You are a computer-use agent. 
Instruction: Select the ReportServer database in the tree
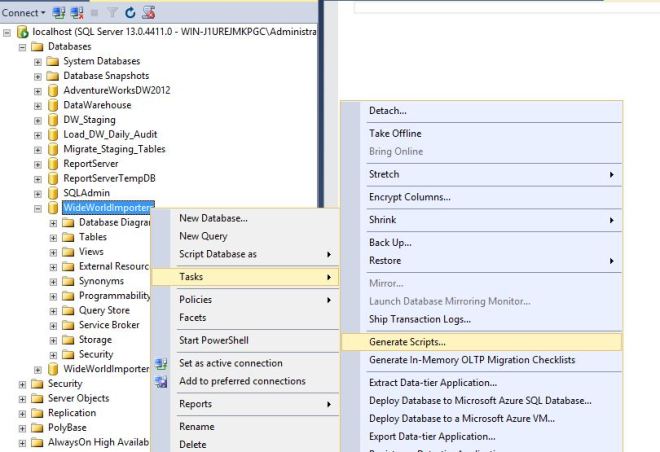pos(90,164)
